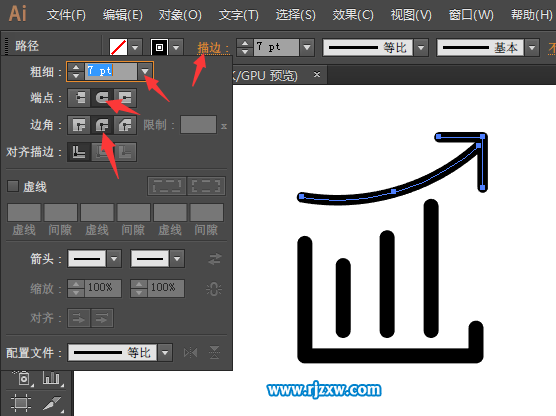The width and height of the screenshot is (556, 416).
Task: Open the 对象(O) menu
Action: point(180,15)
